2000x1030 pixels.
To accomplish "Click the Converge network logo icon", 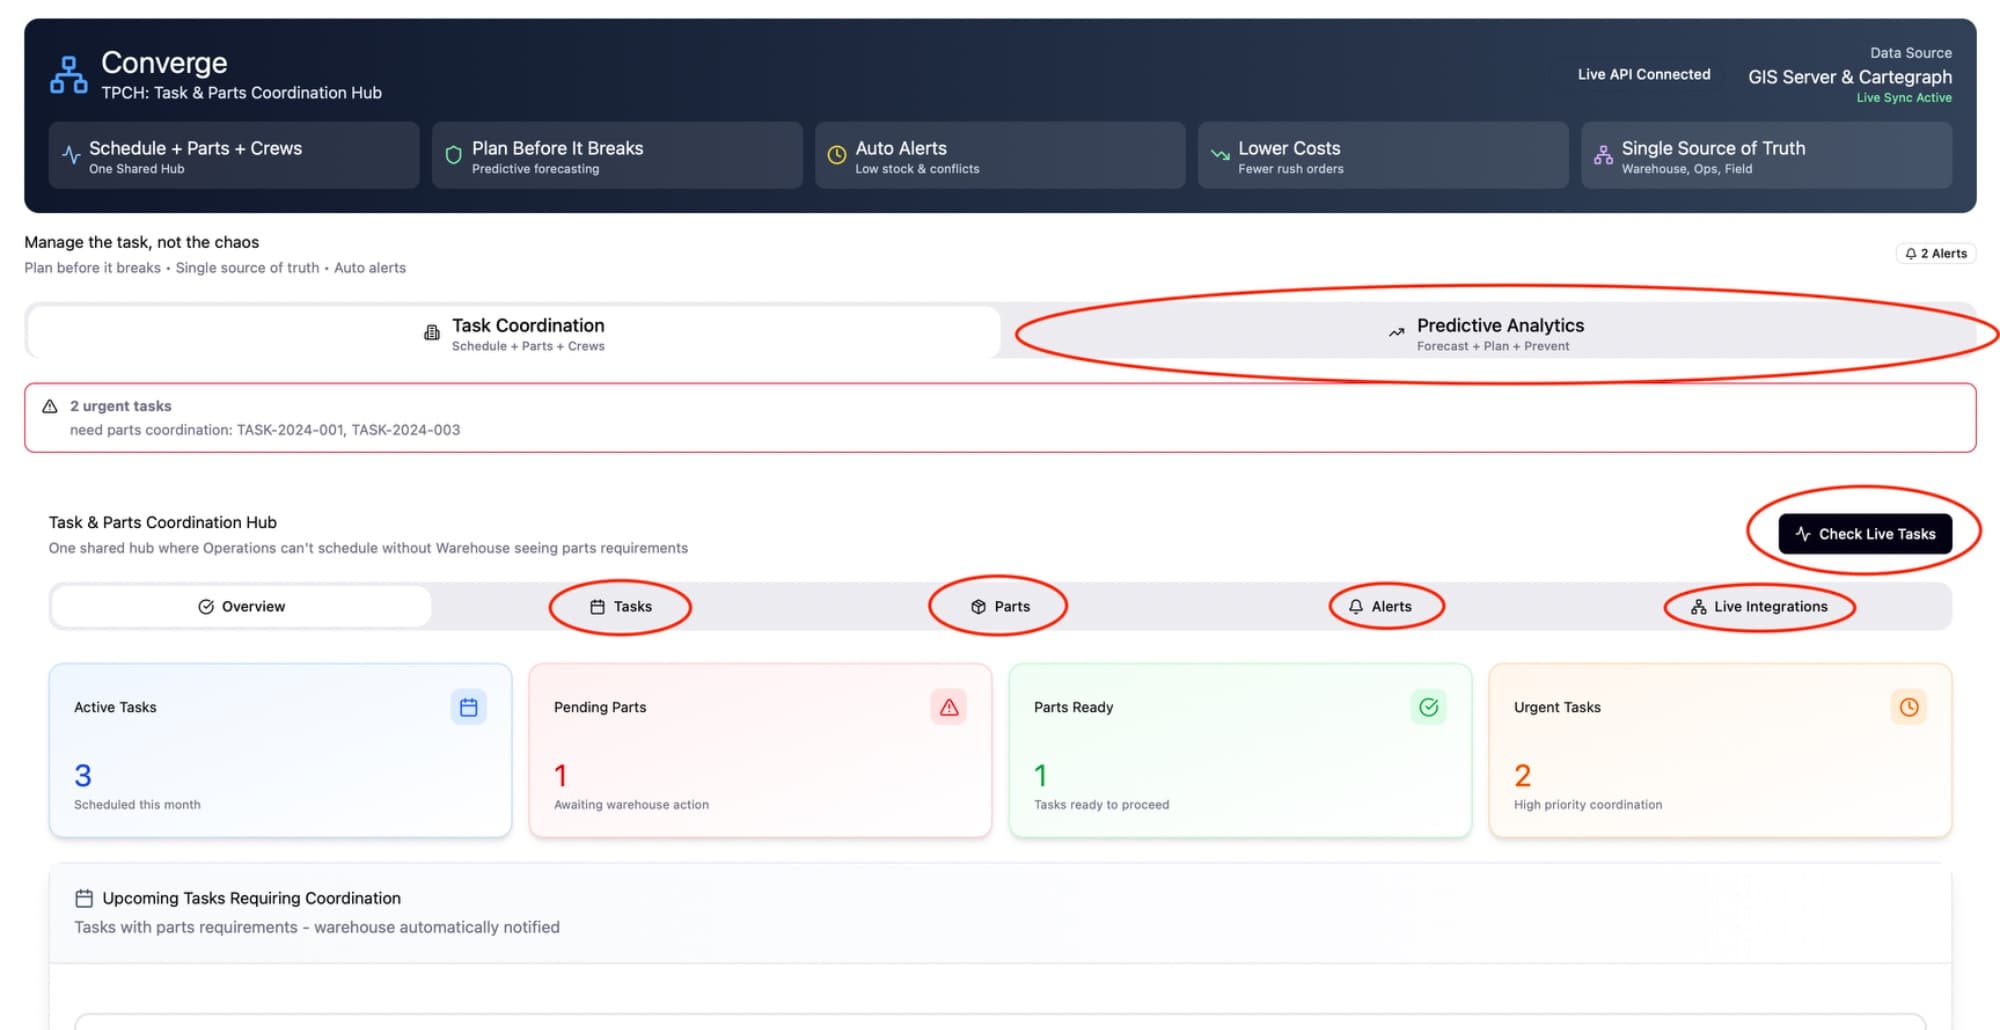I will (x=68, y=75).
